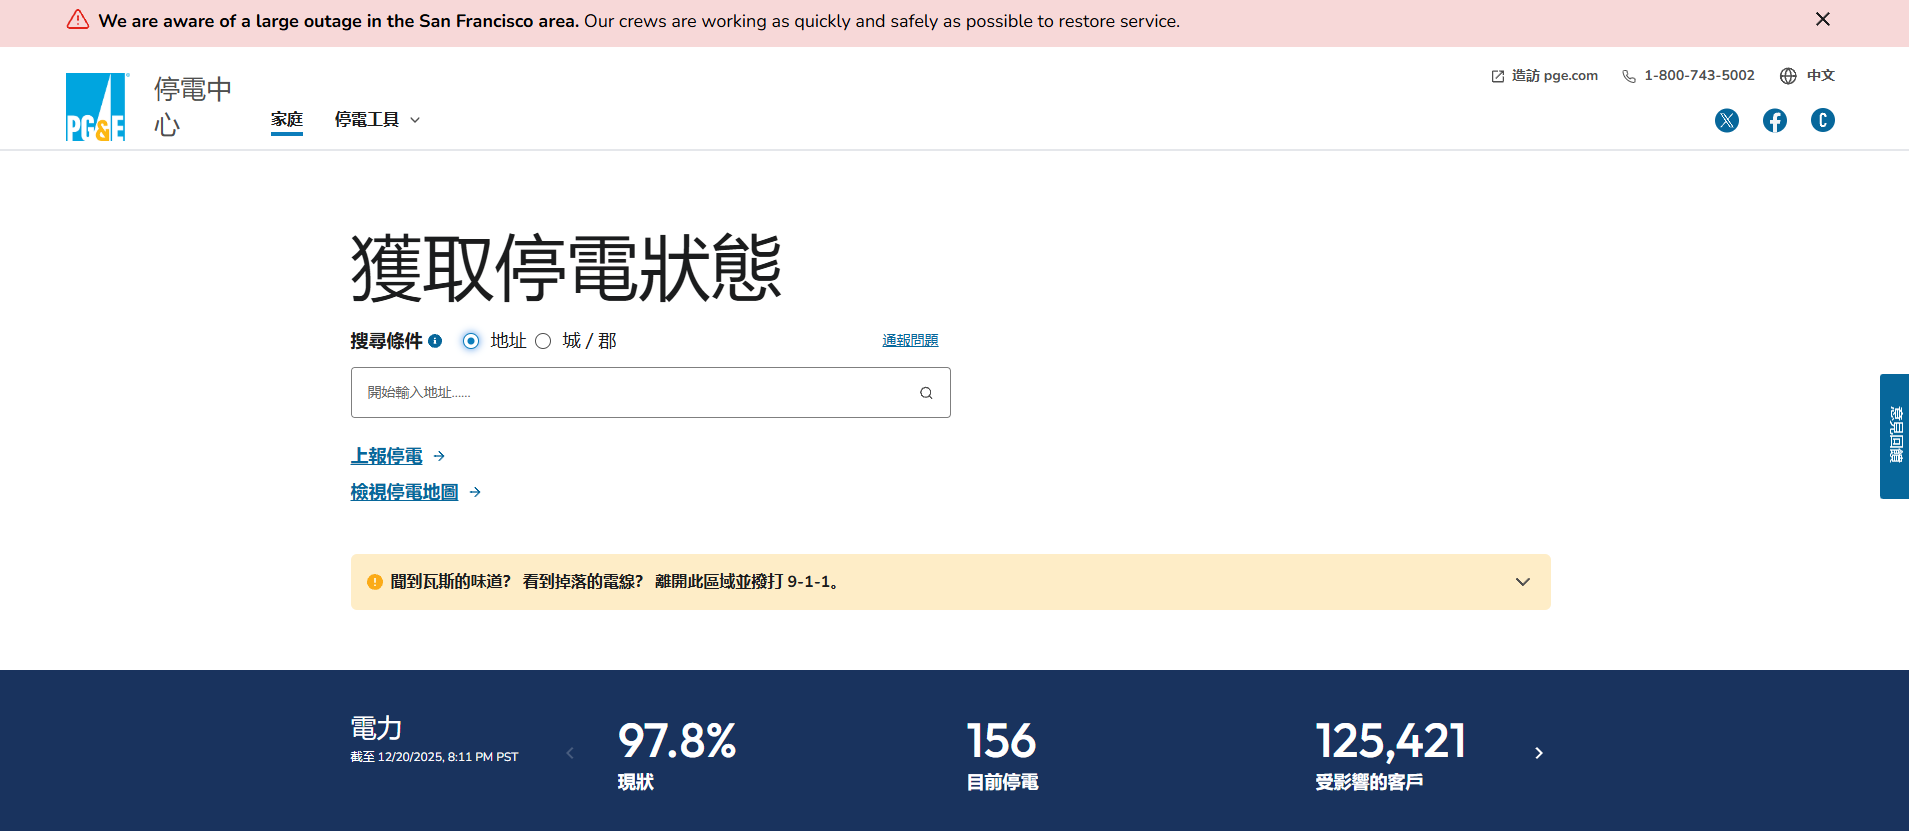1909x831 pixels.
Task: Open the 意見回饋 feedback side tab
Action: 1894,436
